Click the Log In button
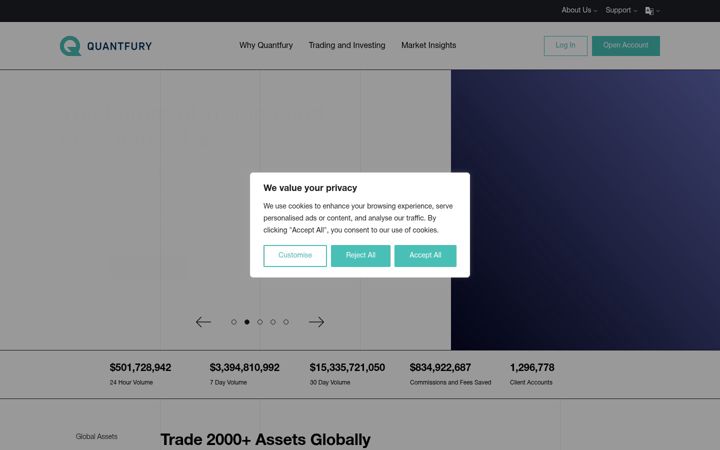The height and width of the screenshot is (450, 720). [x=565, y=45]
